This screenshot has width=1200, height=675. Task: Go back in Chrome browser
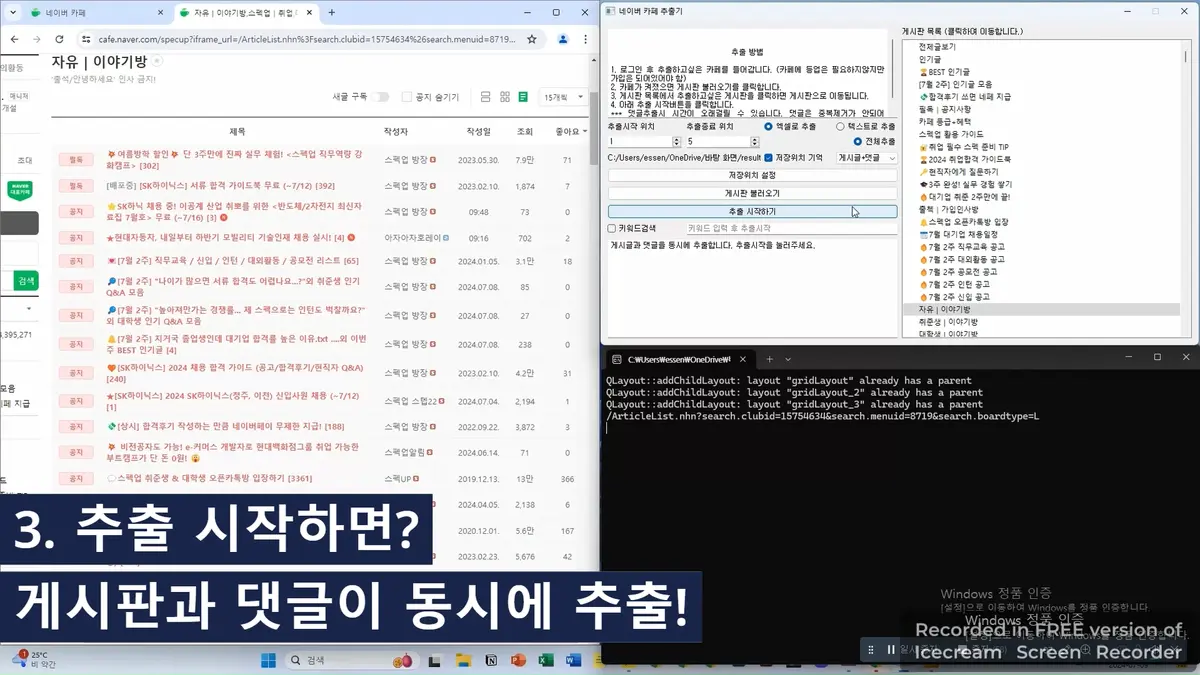coord(12,39)
